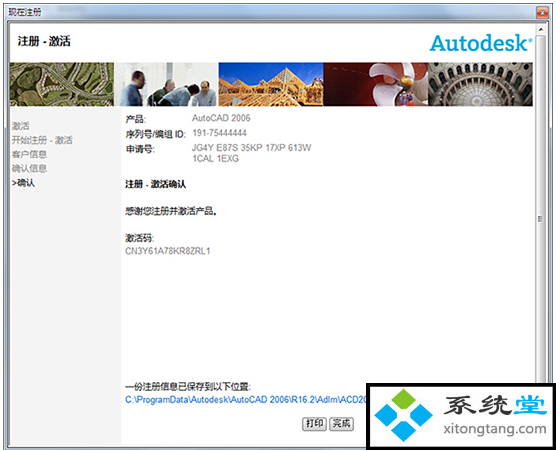Click the 完成 (Finish) button
The width and height of the screenshot is (556, 450).
tap(341, 424)
